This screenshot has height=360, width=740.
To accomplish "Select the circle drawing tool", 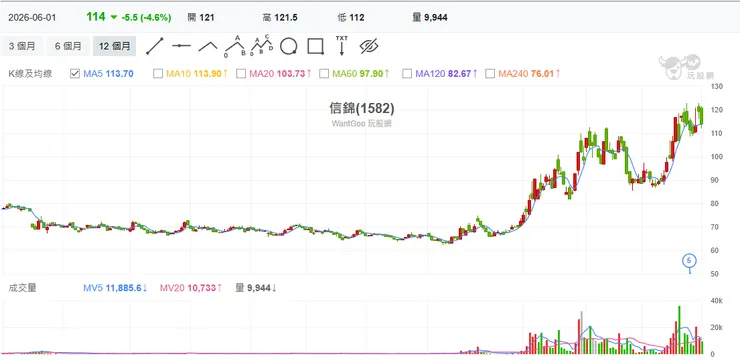I will click(x=288, y=46).
